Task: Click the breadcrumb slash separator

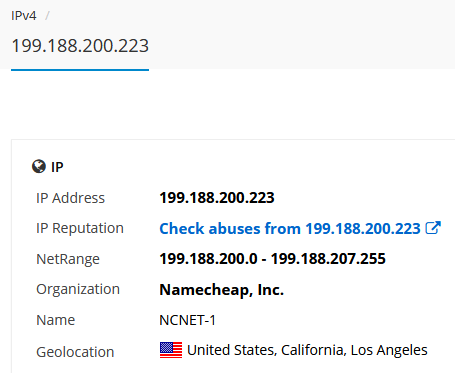Action: pos(47,16)
